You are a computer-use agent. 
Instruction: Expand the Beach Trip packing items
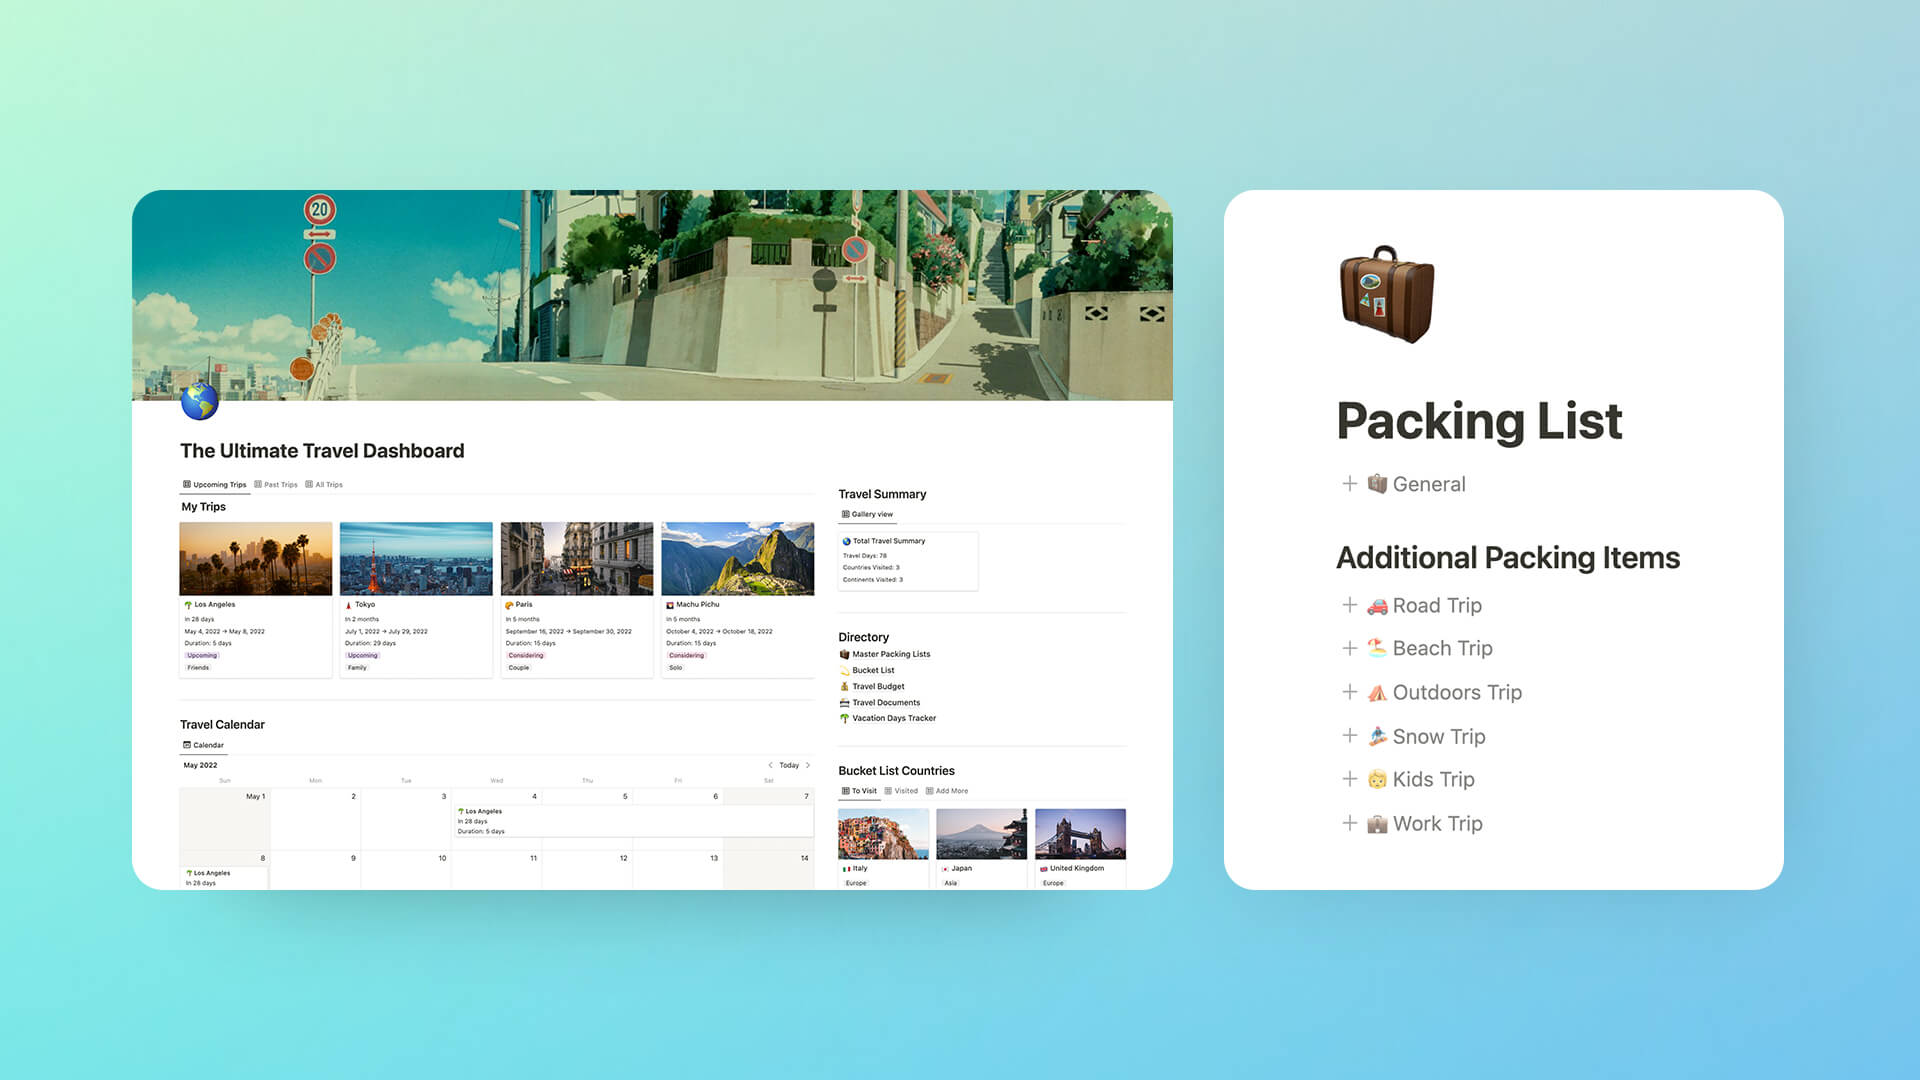1348,649
